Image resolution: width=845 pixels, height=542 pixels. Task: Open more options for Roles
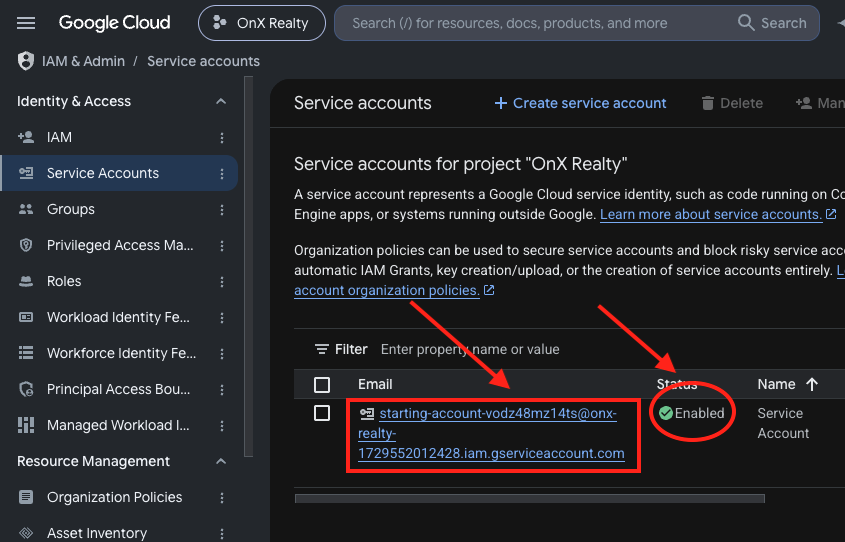pos(222,282)
